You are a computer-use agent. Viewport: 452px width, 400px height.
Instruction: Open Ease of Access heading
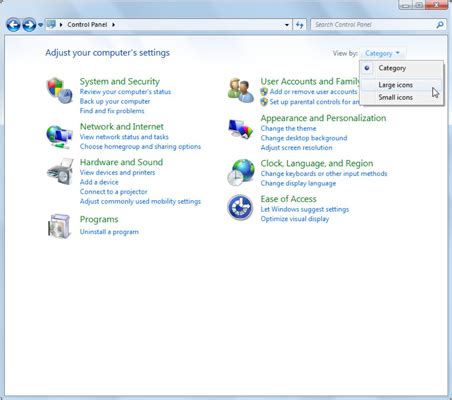coord(288,199)
